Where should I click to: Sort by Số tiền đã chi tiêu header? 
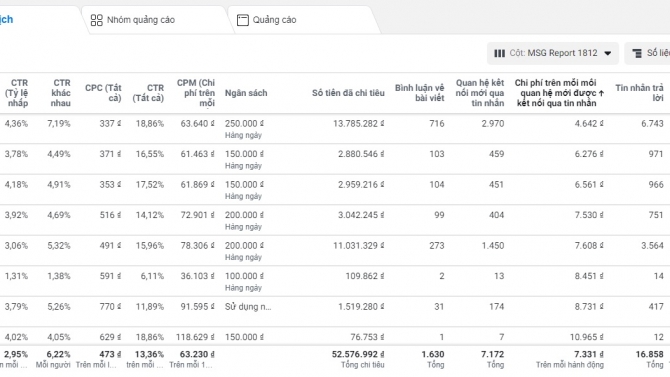tap(348, 93)
